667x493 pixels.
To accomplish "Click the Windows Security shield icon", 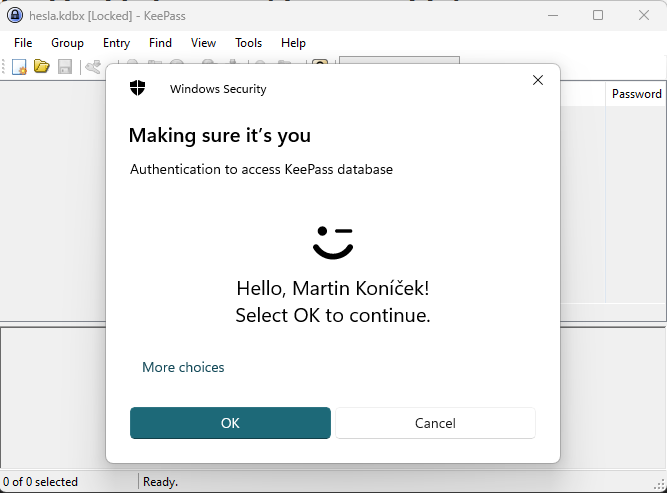I will click(x=137, y=88).
